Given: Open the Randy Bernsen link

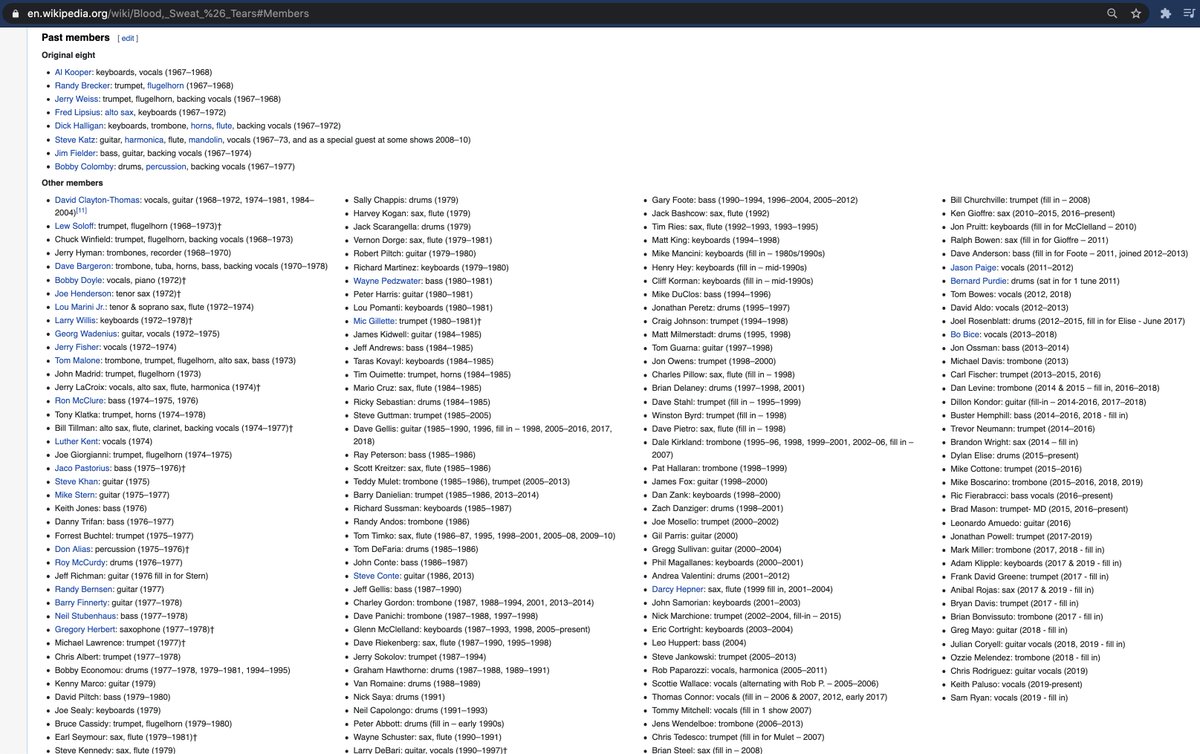Looking at the screenshot, I should point(84,589).
